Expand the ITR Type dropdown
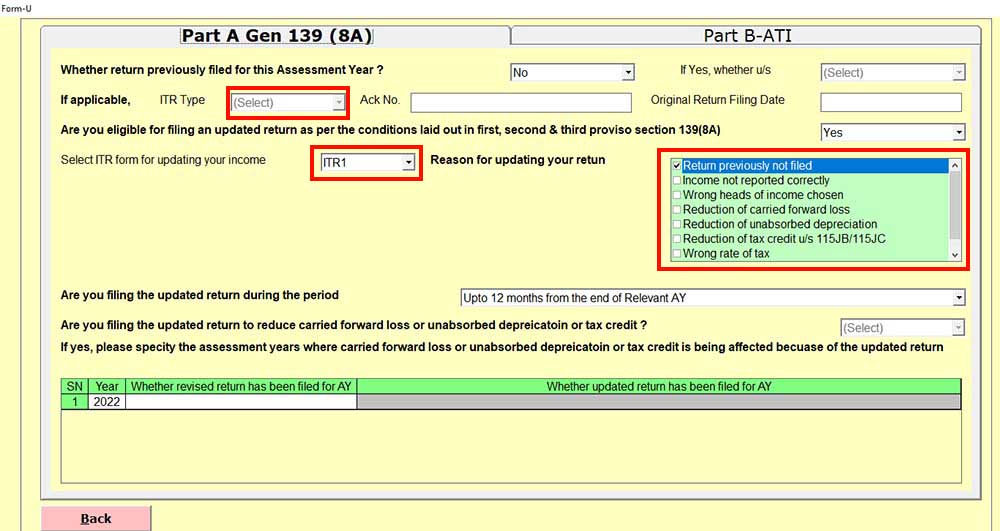1000x531 pixels. 289,102
